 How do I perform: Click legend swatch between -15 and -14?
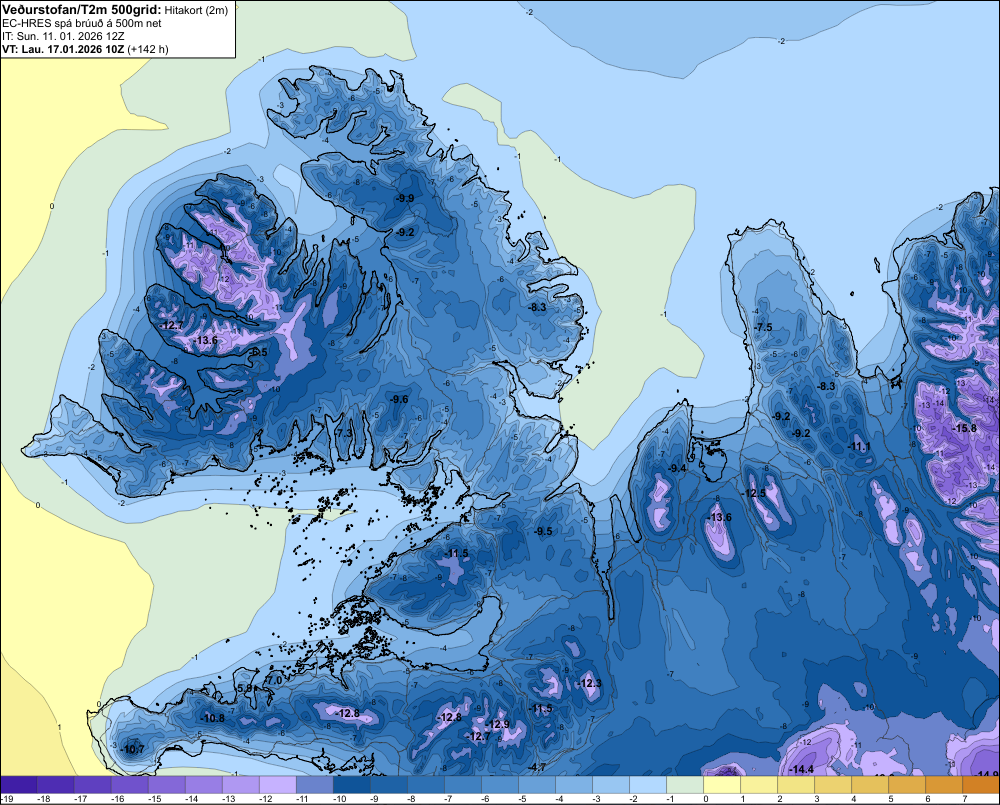coord(166,785)
